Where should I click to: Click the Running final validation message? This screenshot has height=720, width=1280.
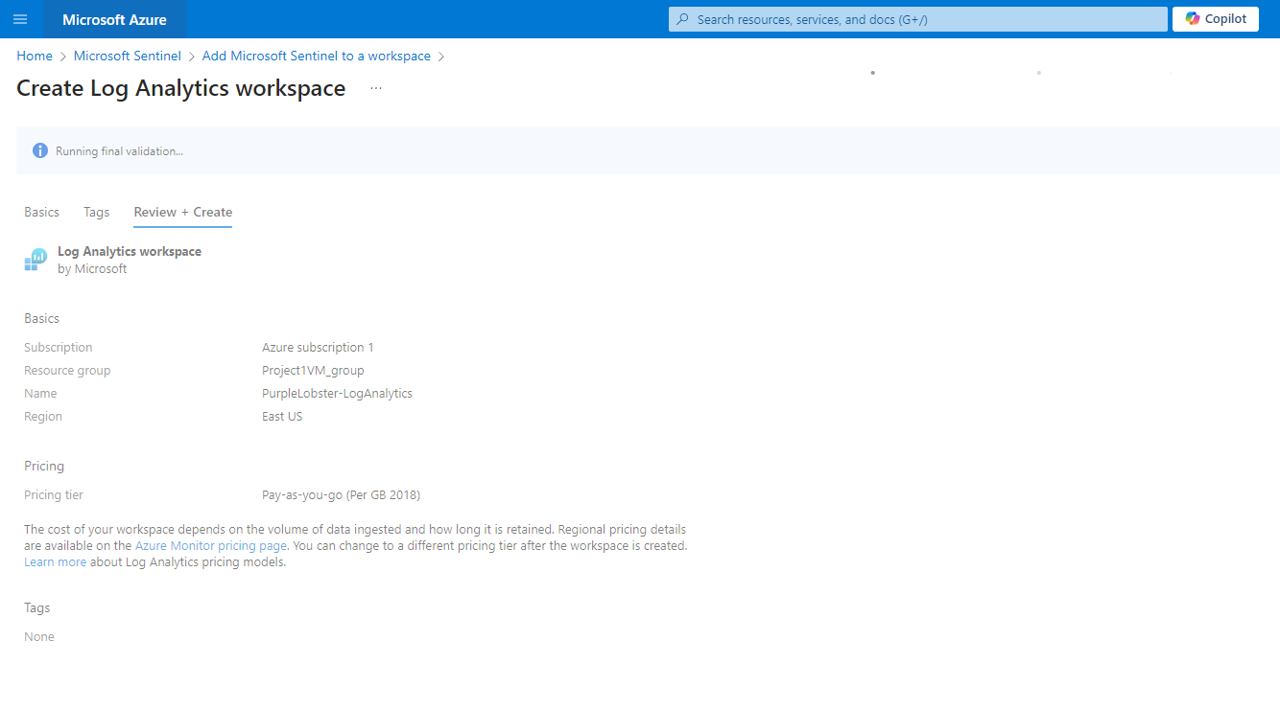click(119, 151)
